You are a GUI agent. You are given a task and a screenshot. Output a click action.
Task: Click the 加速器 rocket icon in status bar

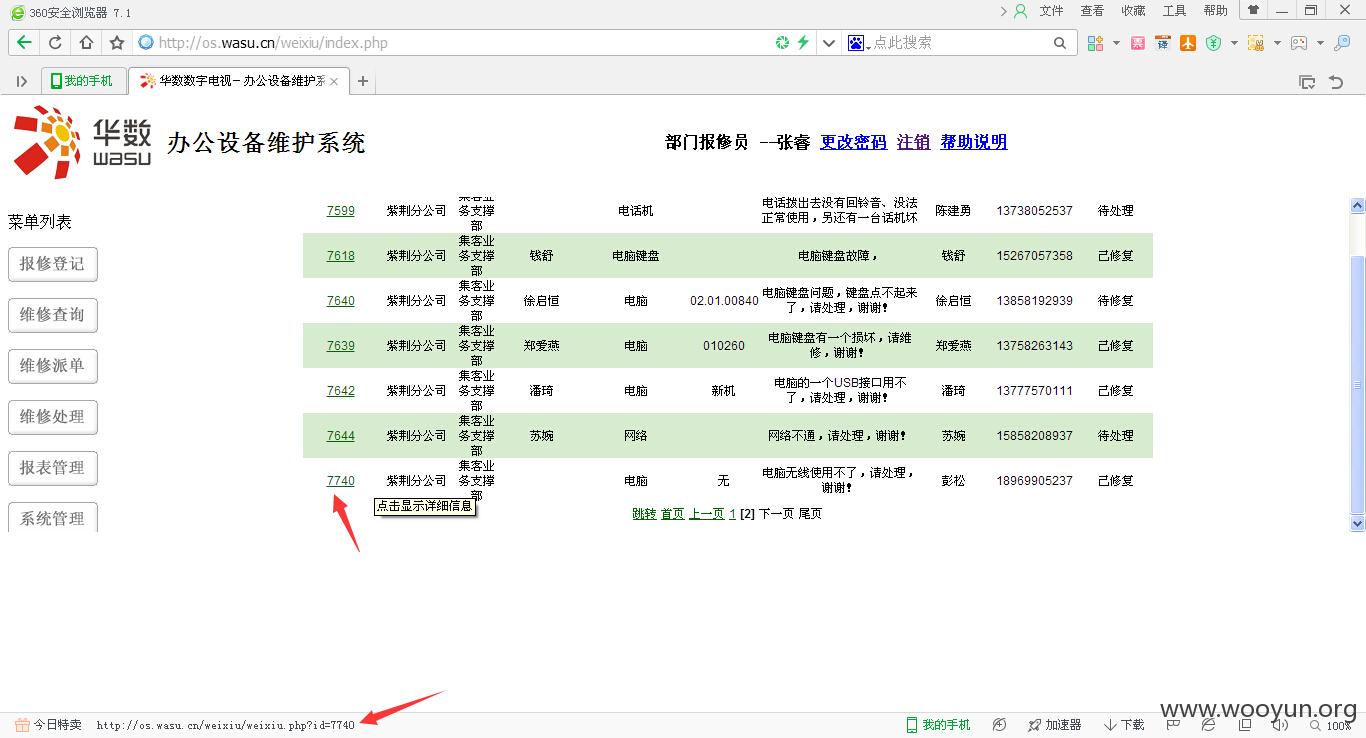1035,725
